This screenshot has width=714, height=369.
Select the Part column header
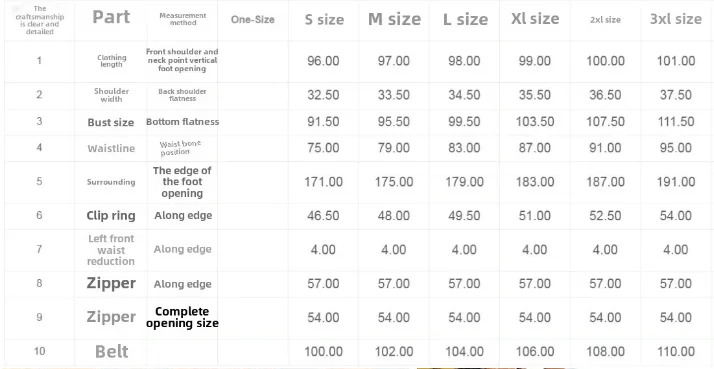(x=111, y=17)
